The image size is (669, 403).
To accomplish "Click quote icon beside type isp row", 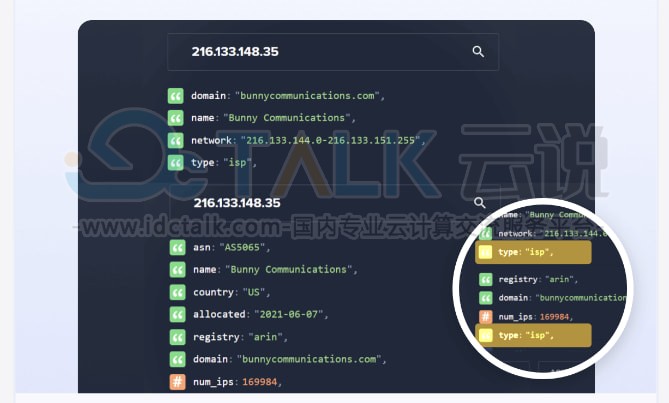I will coord(176,162).
